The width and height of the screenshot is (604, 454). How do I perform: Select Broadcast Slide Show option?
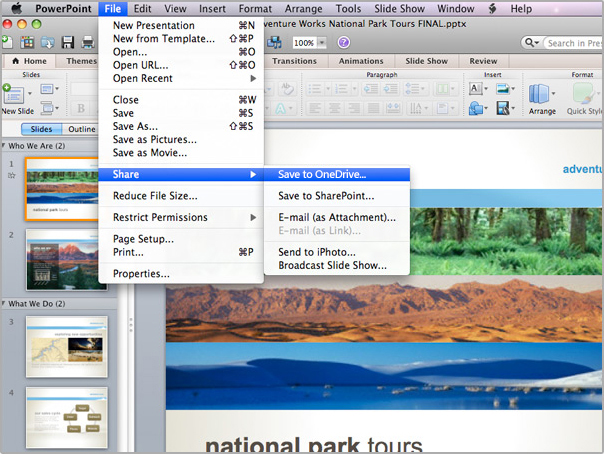[x=337, y=265]
